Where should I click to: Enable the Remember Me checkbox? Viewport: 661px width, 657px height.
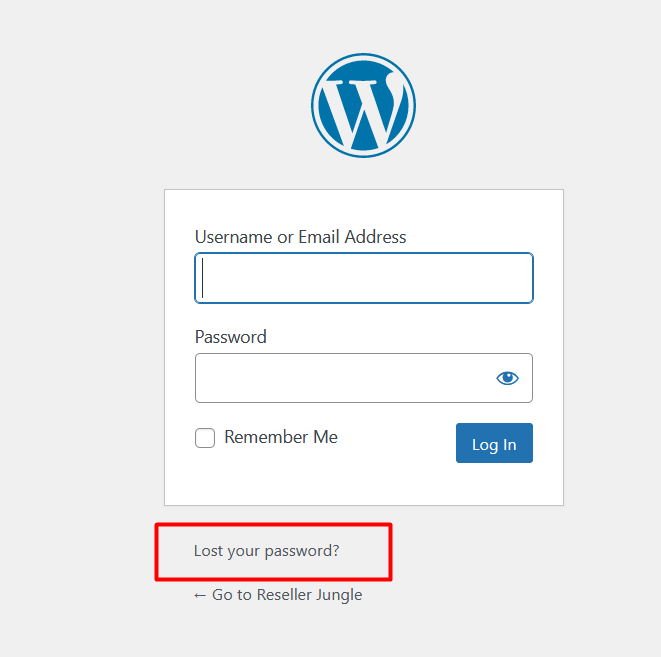[x=205, y=438]
